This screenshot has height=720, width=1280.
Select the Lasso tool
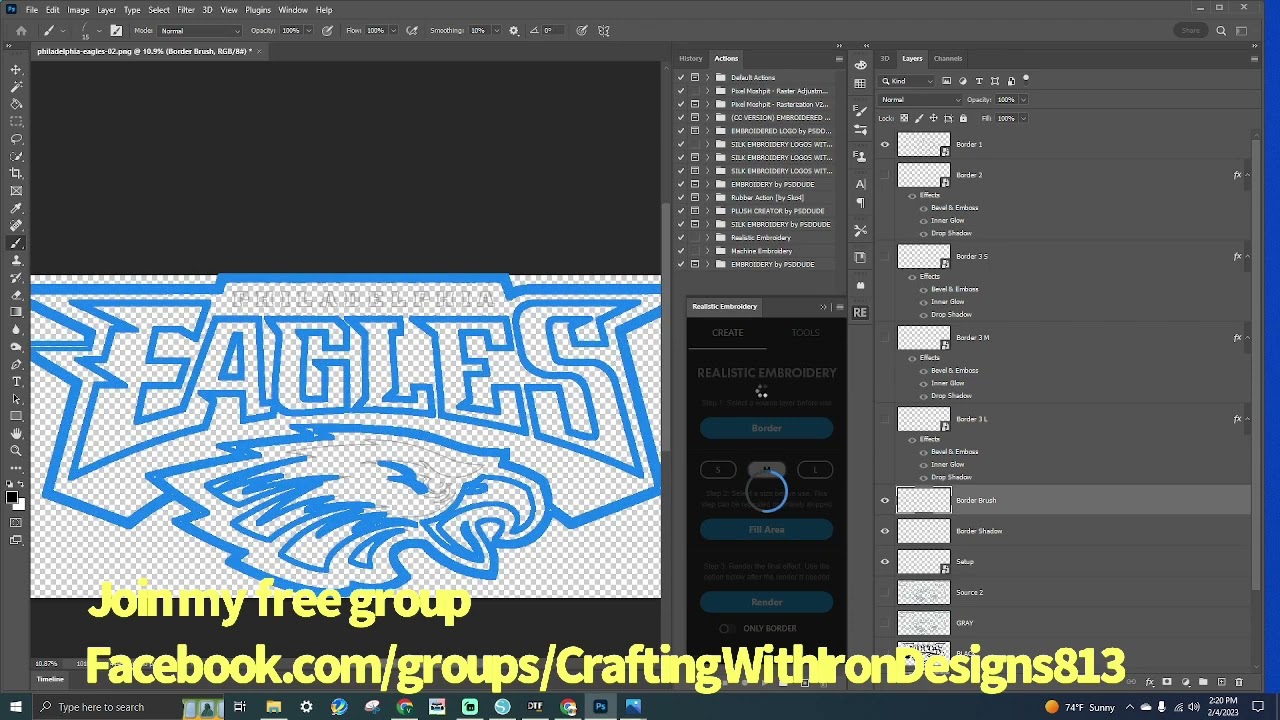pyautogui.click(x=16, y=139)
